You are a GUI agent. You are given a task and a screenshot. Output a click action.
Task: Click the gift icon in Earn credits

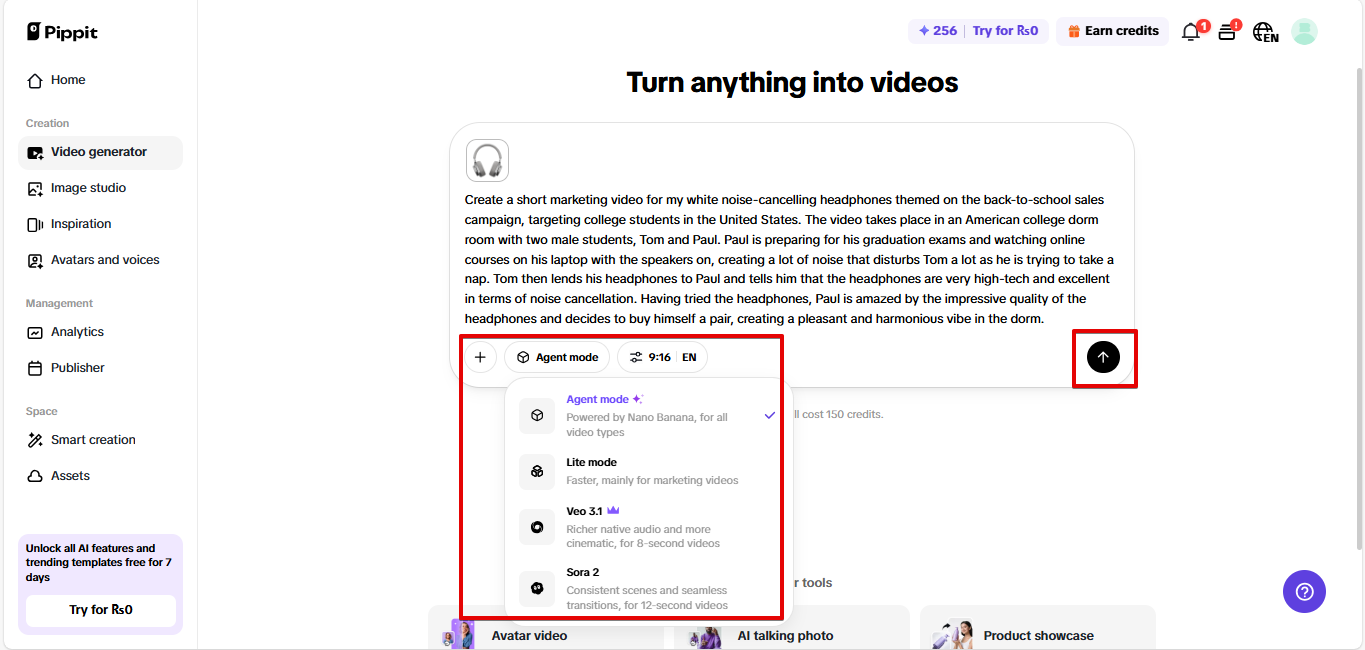tap(1074, 31)
